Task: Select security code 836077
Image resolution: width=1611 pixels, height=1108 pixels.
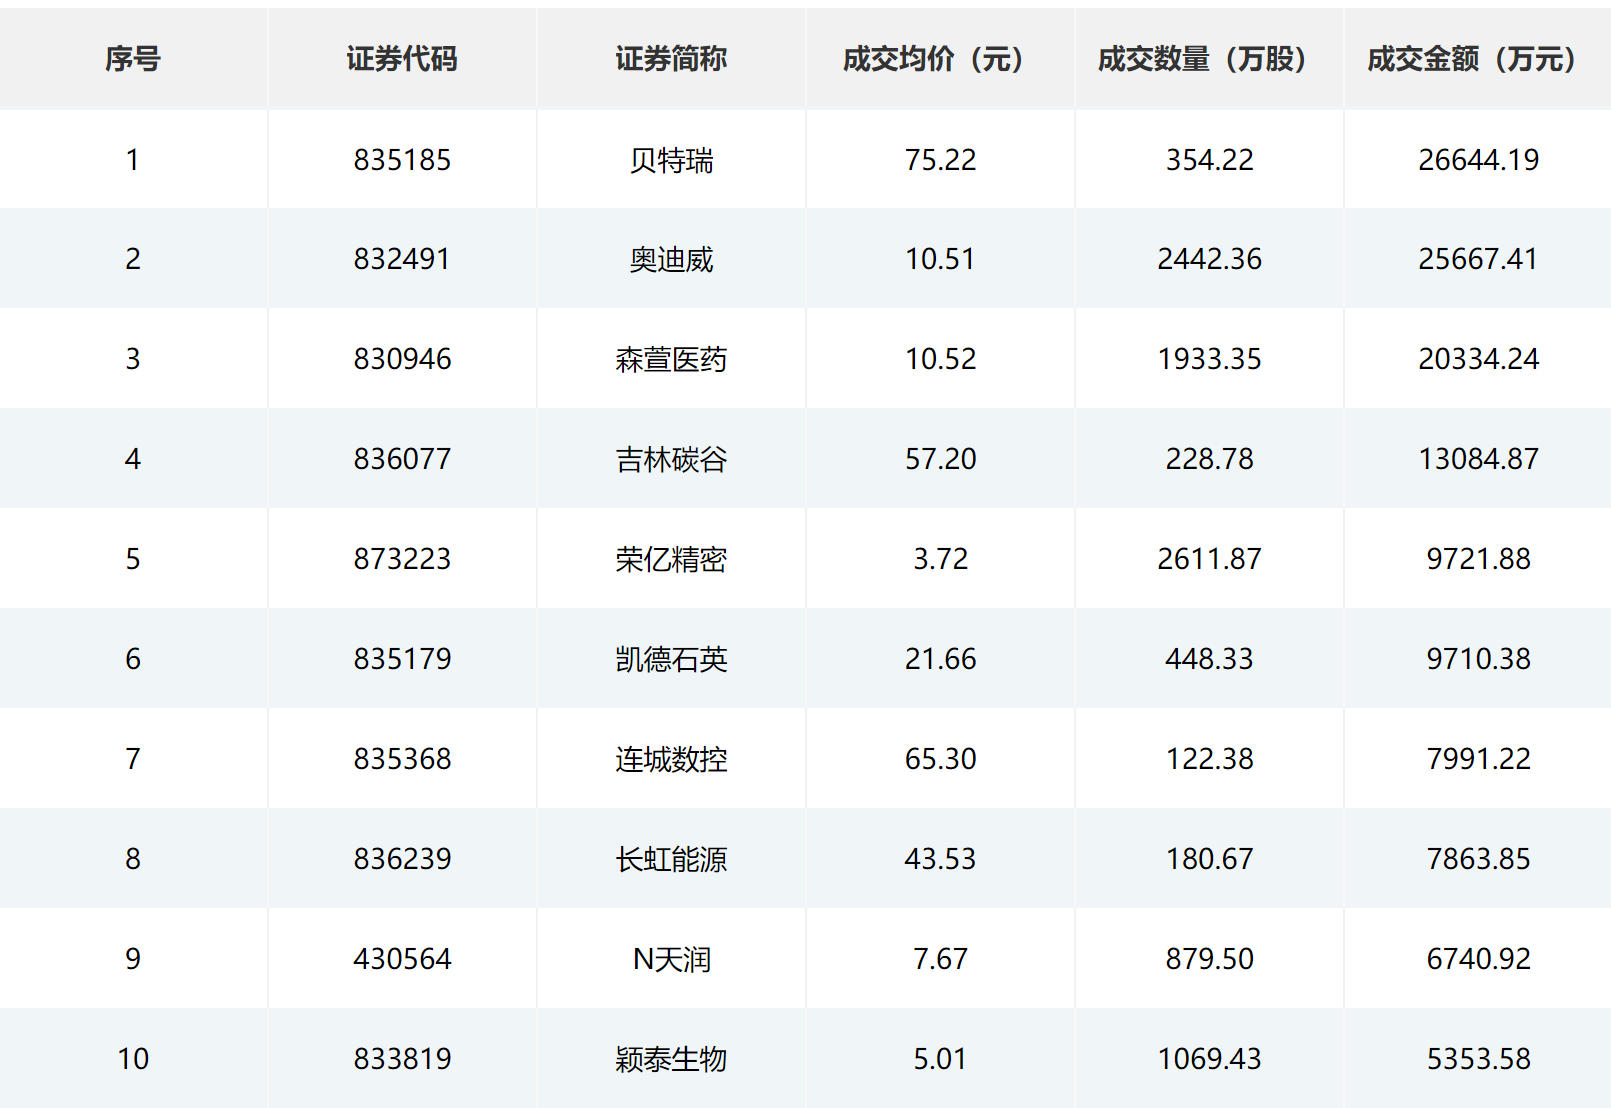Action: click(x=402, y=459)
